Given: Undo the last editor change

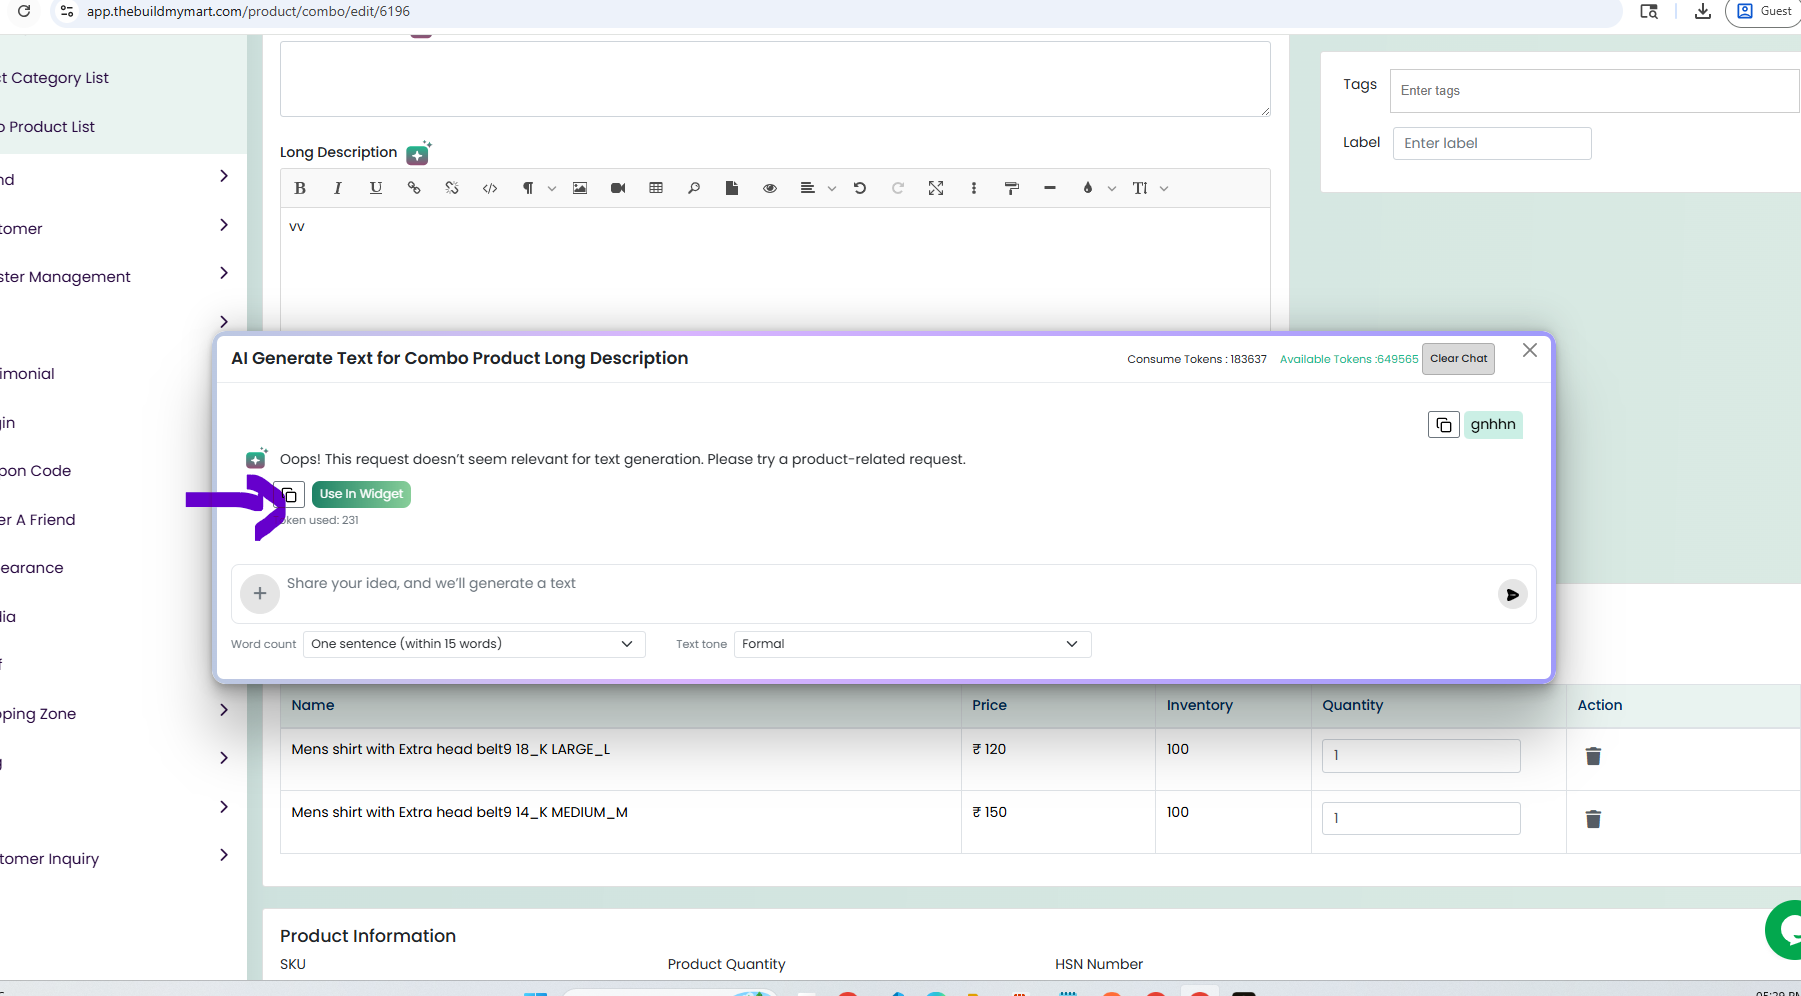Looking at the screenshot, I should 860,188.
